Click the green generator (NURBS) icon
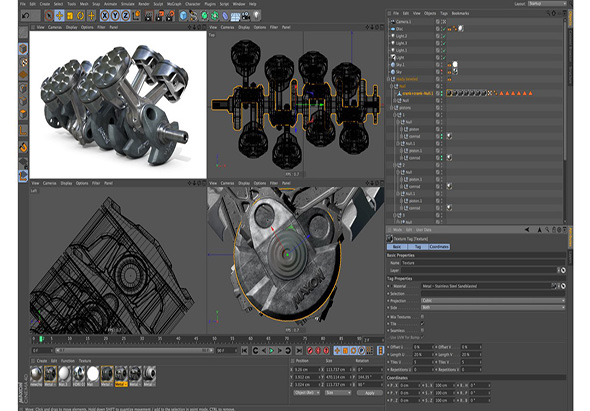This screenshot has height=411, width=590. [x=204, y=15]
